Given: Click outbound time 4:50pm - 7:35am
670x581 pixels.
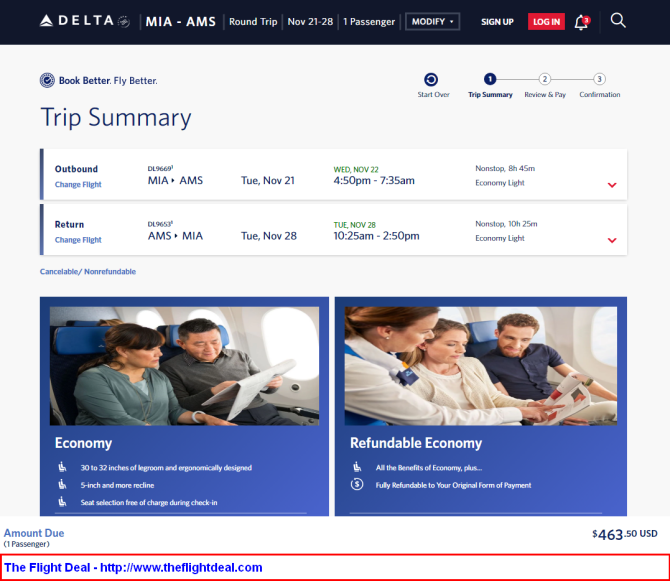Looking at the screenshot, I should (374, 181).
